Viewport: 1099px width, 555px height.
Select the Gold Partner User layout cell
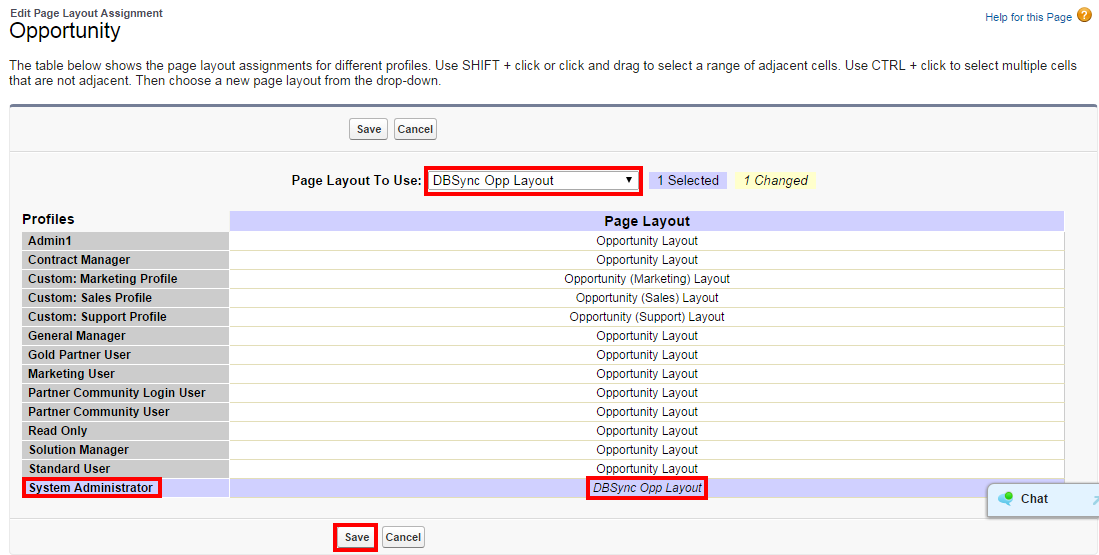click(647, 355)
